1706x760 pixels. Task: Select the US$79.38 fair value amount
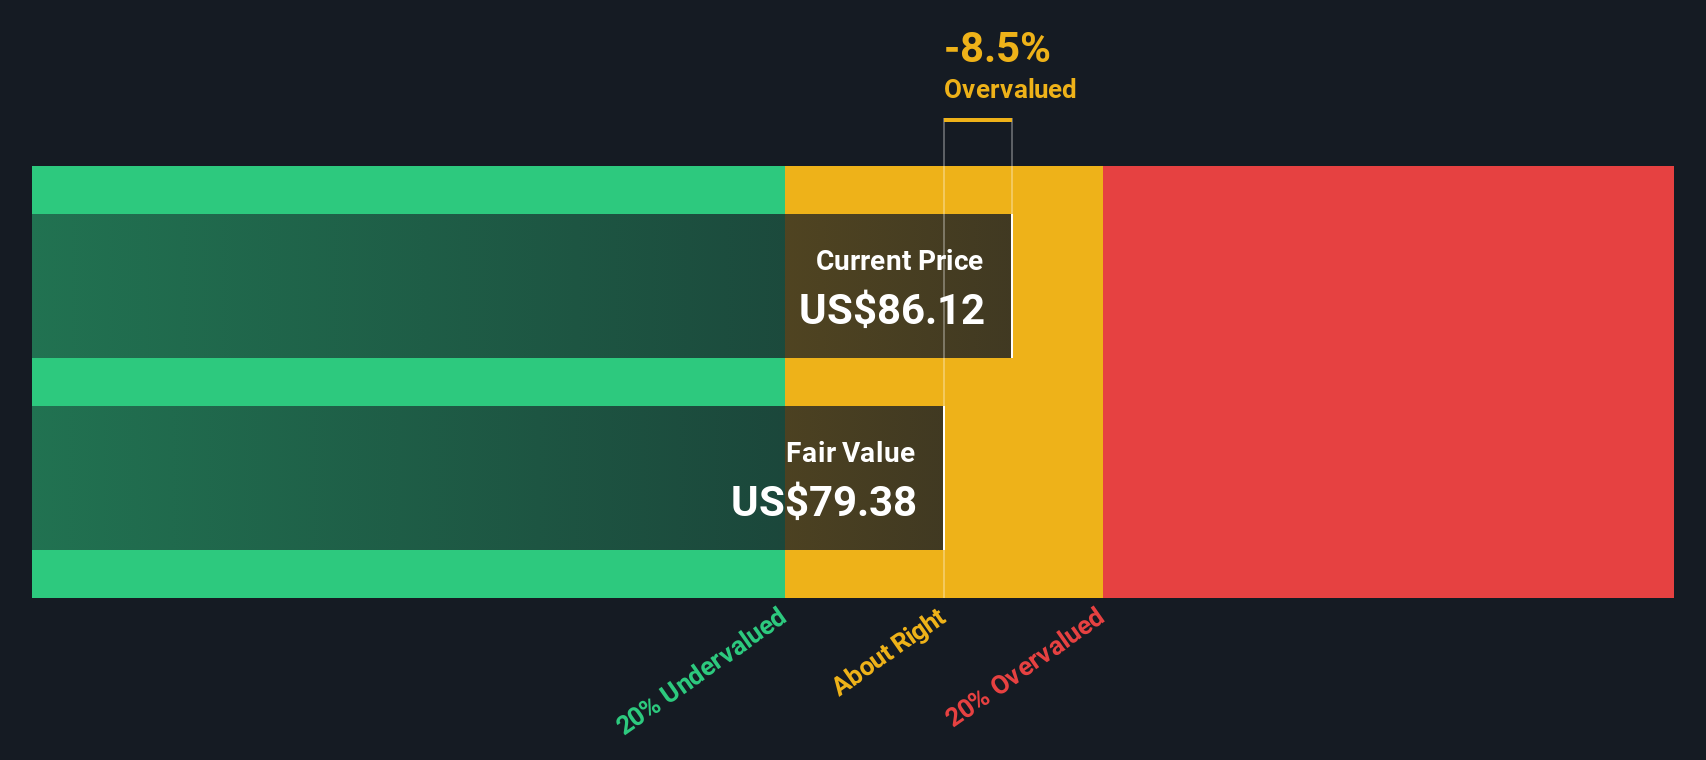(823, 502)
